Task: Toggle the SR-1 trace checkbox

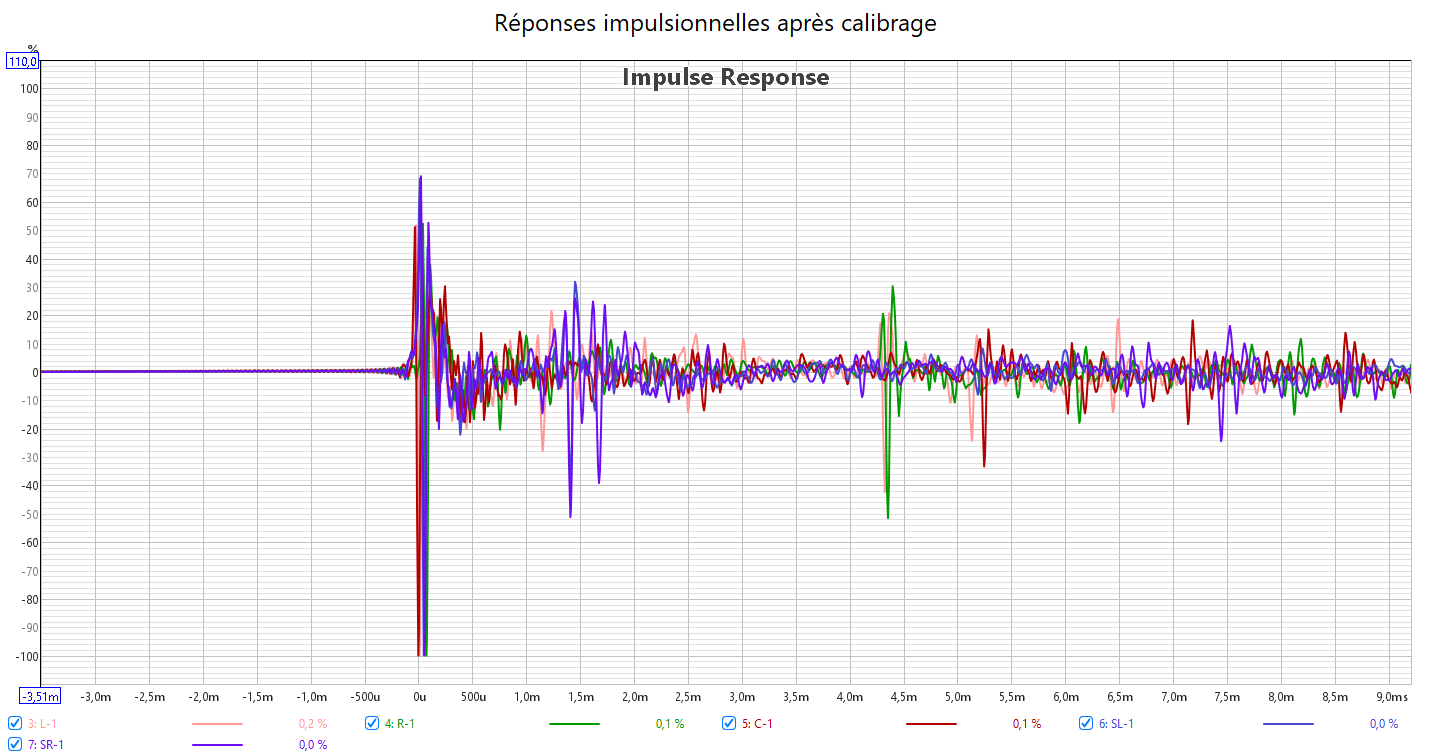Action: (15, 744)
